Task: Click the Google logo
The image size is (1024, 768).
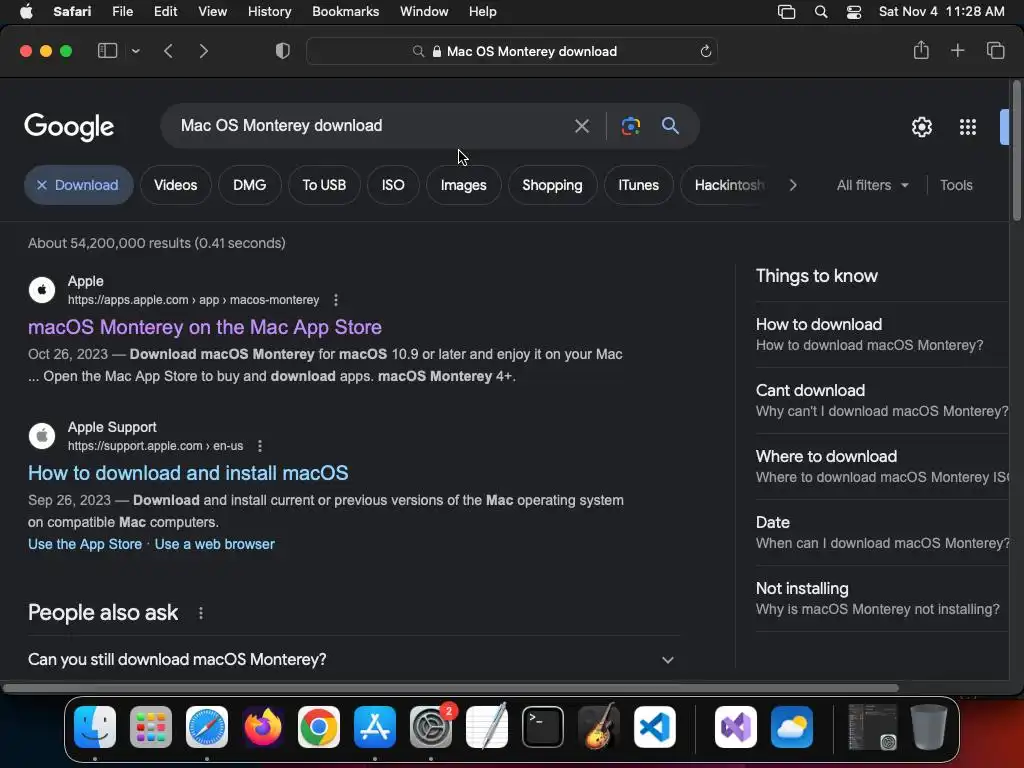Action: click(69, 127)
